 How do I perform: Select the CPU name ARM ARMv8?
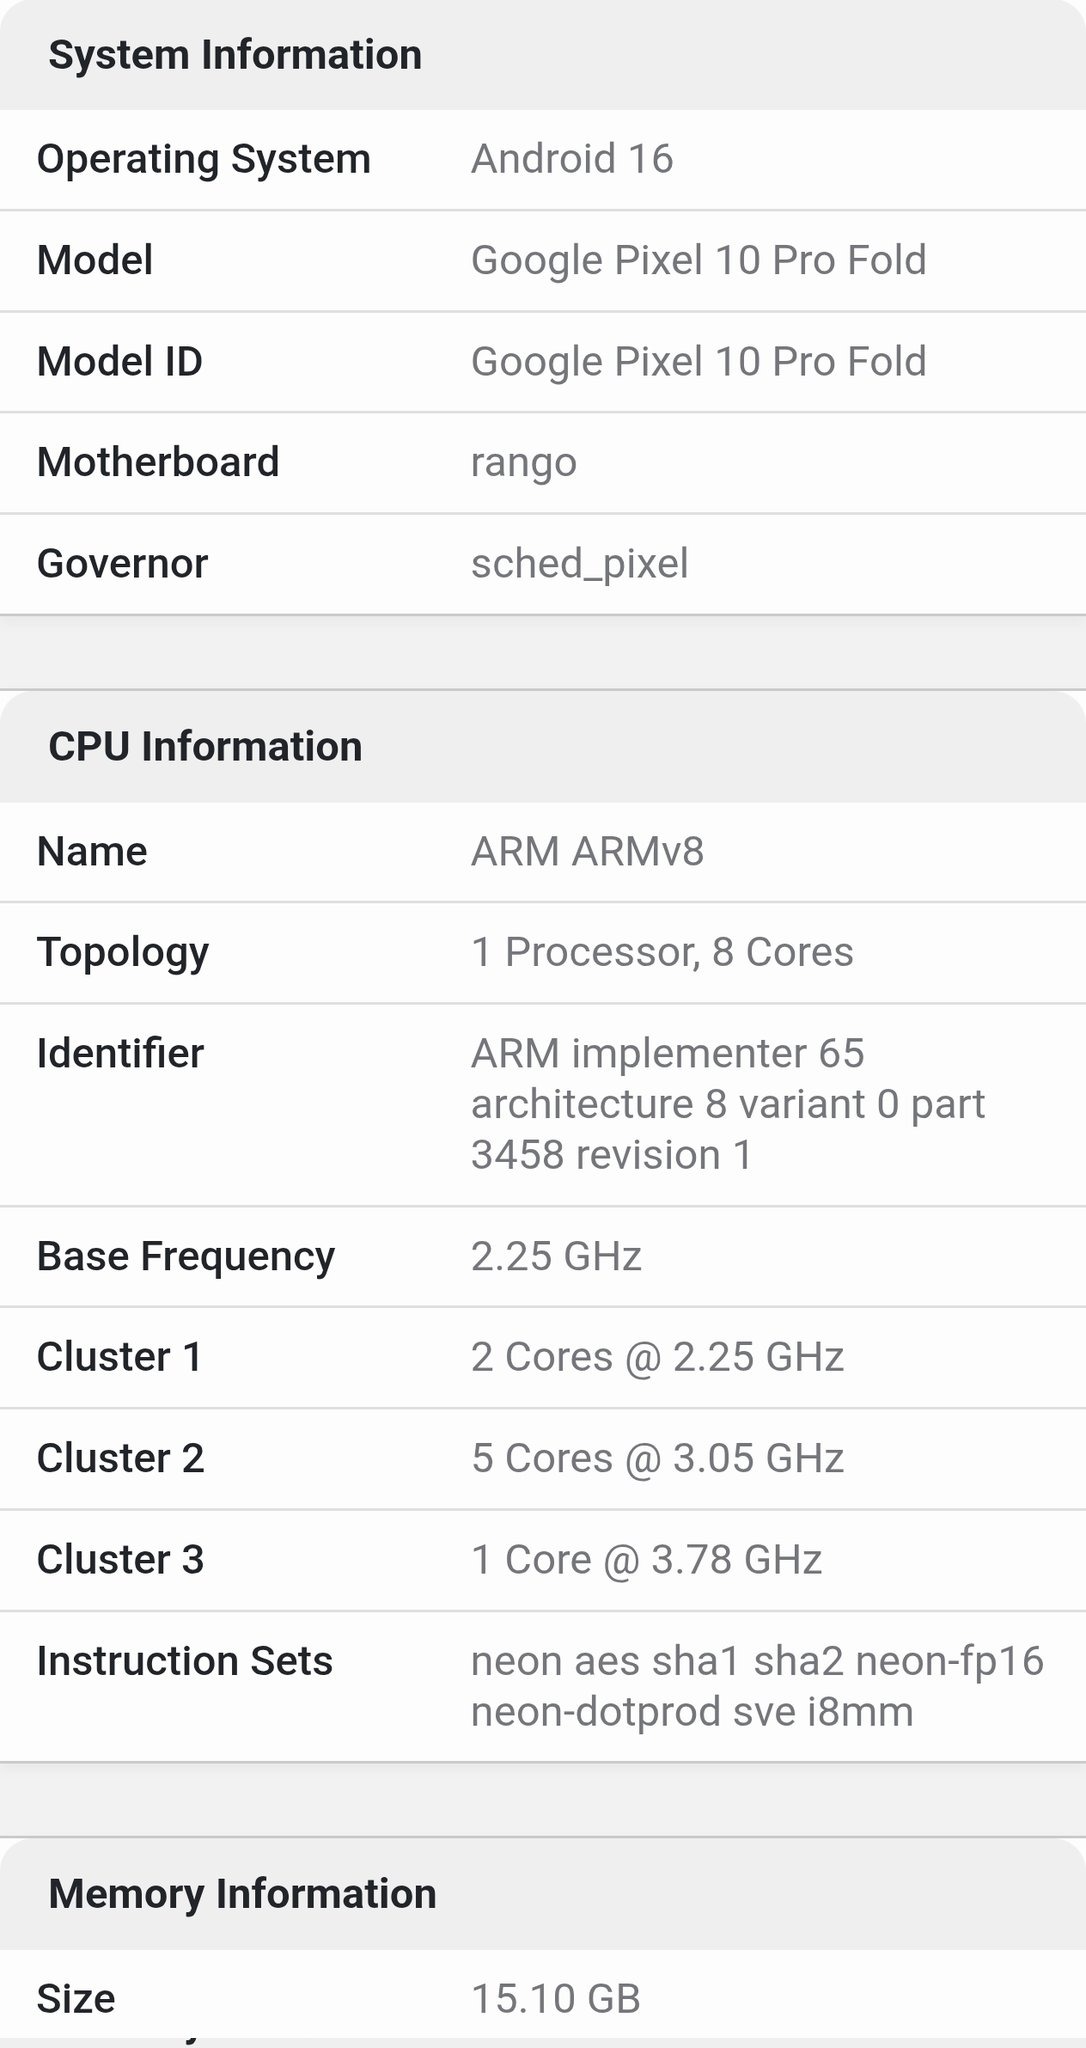click(x=587, y=852)
